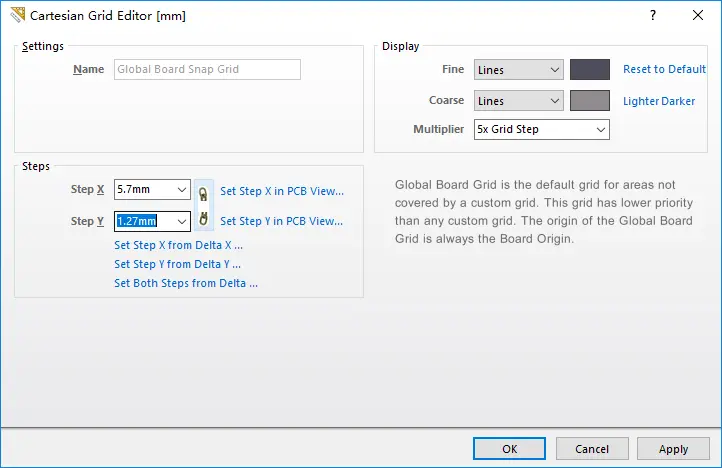This screenshot has height=468, width=722.
Task: Click the Reset to Default link
Action: click(664, 70)
